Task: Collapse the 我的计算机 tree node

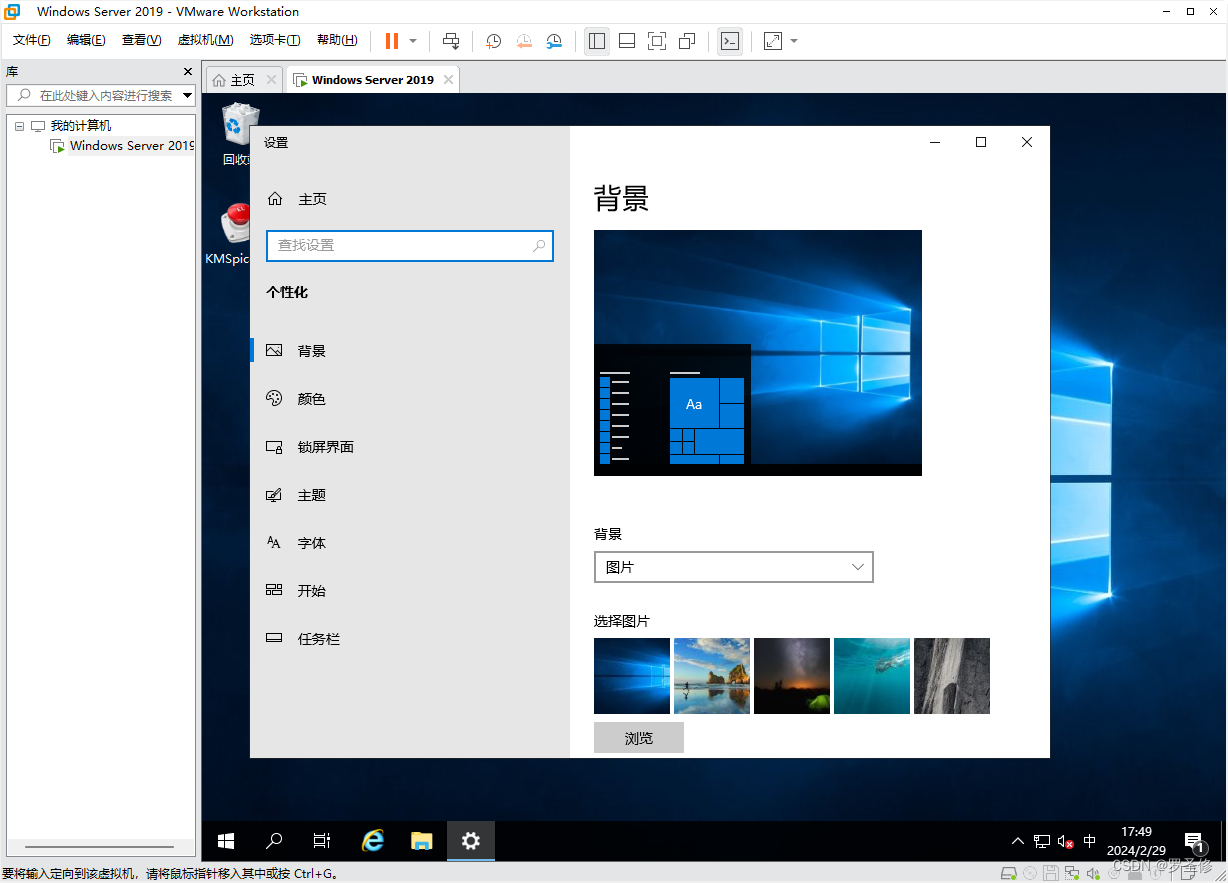Action: [19, 126]
